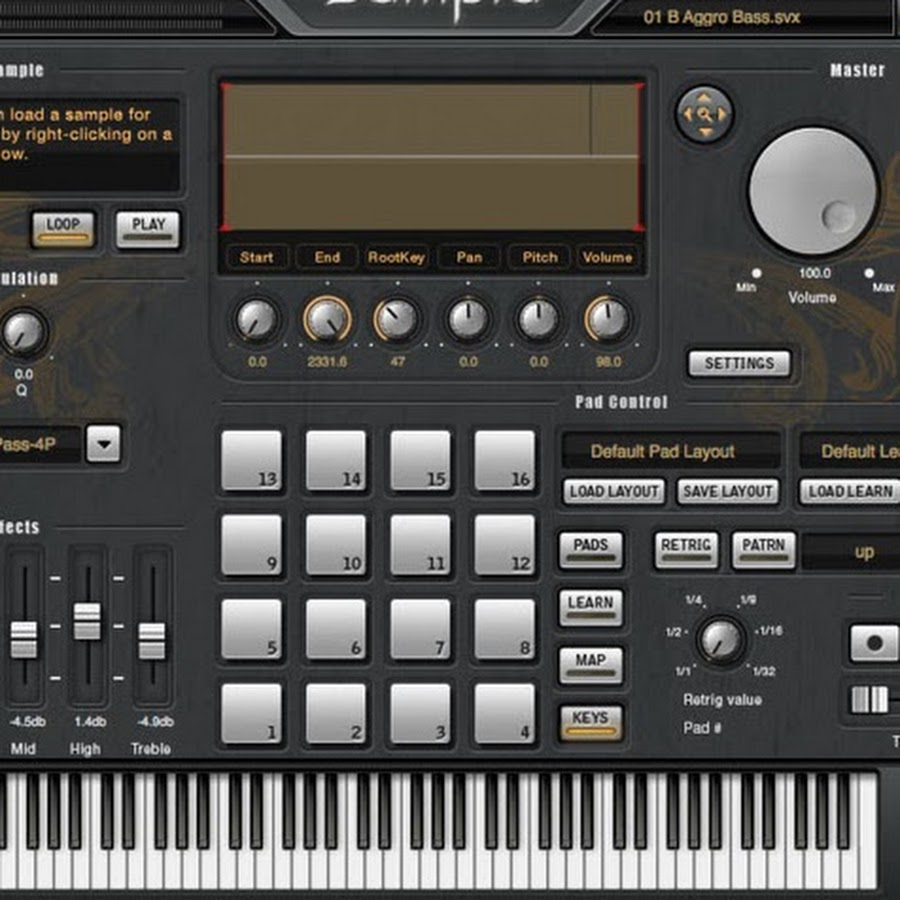
Task: Toggle the LOOP button
Action: [63, 229]
